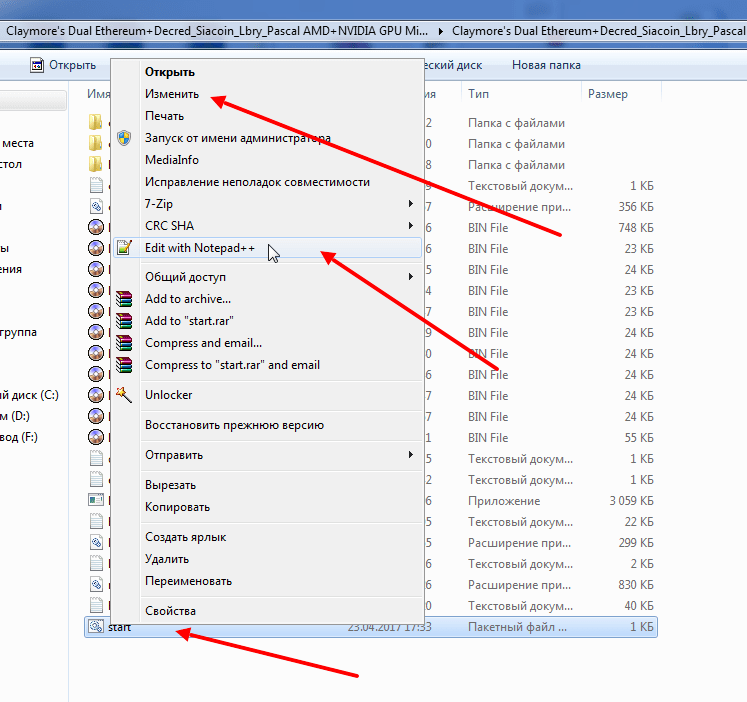Sort by the Тип column header

coord(478,94)
